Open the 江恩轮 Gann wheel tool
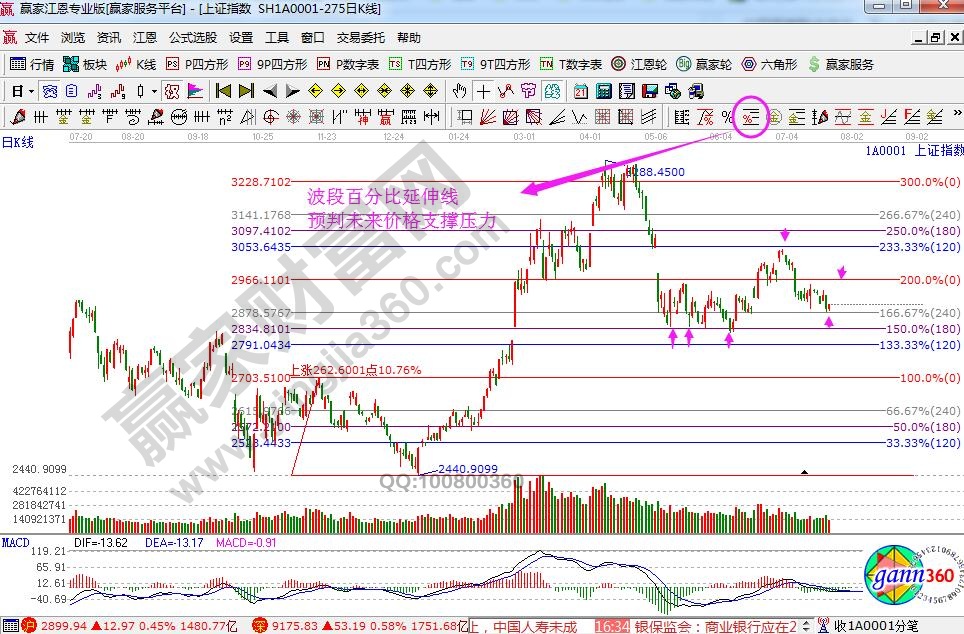 click(x=640, y=64)
